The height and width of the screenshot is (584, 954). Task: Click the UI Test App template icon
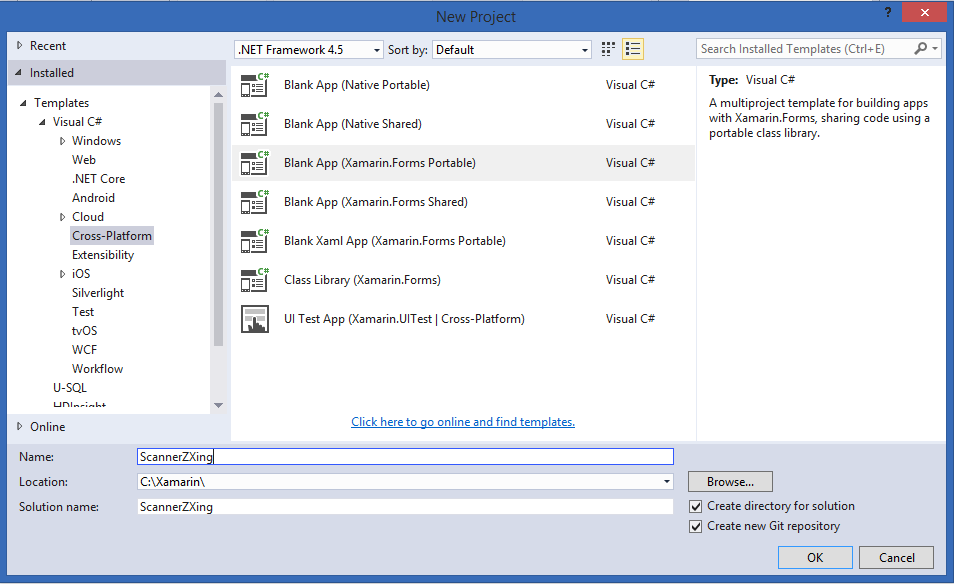click(x=253, y=318)
